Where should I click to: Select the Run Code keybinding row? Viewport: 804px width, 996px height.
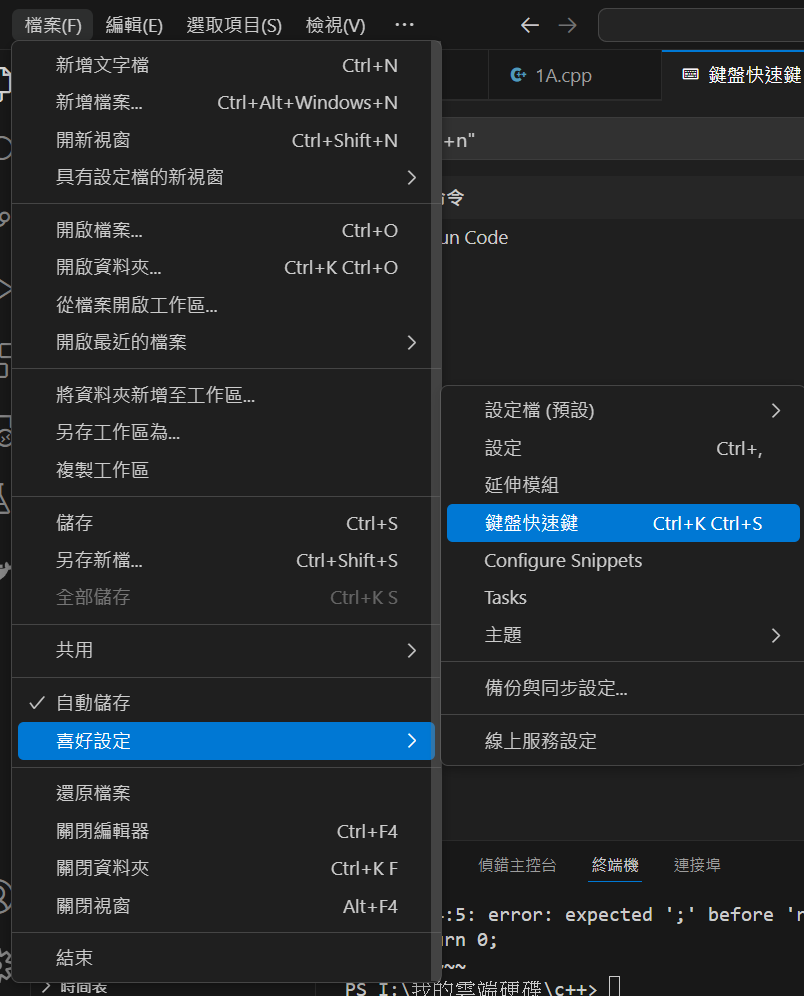[x=622, y=238]
